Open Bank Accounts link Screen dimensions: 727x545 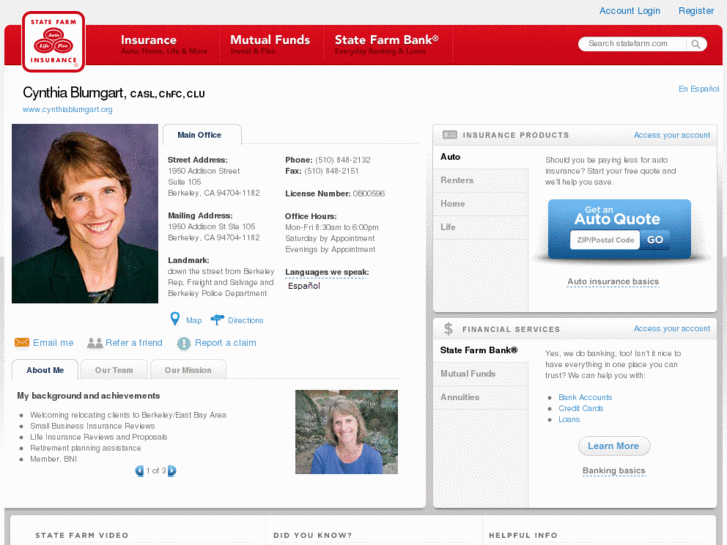[x=585, y=398]
